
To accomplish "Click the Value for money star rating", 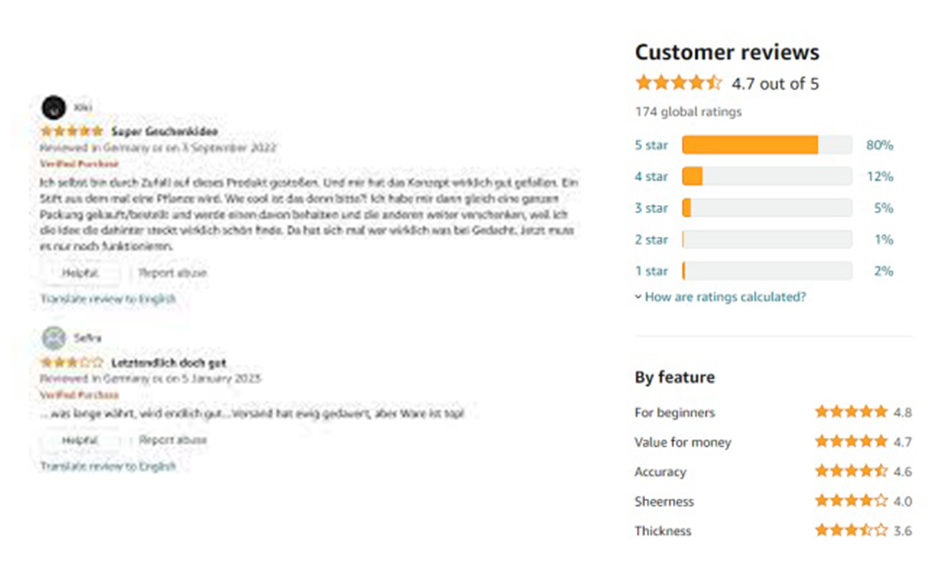I will coord(851,442).
